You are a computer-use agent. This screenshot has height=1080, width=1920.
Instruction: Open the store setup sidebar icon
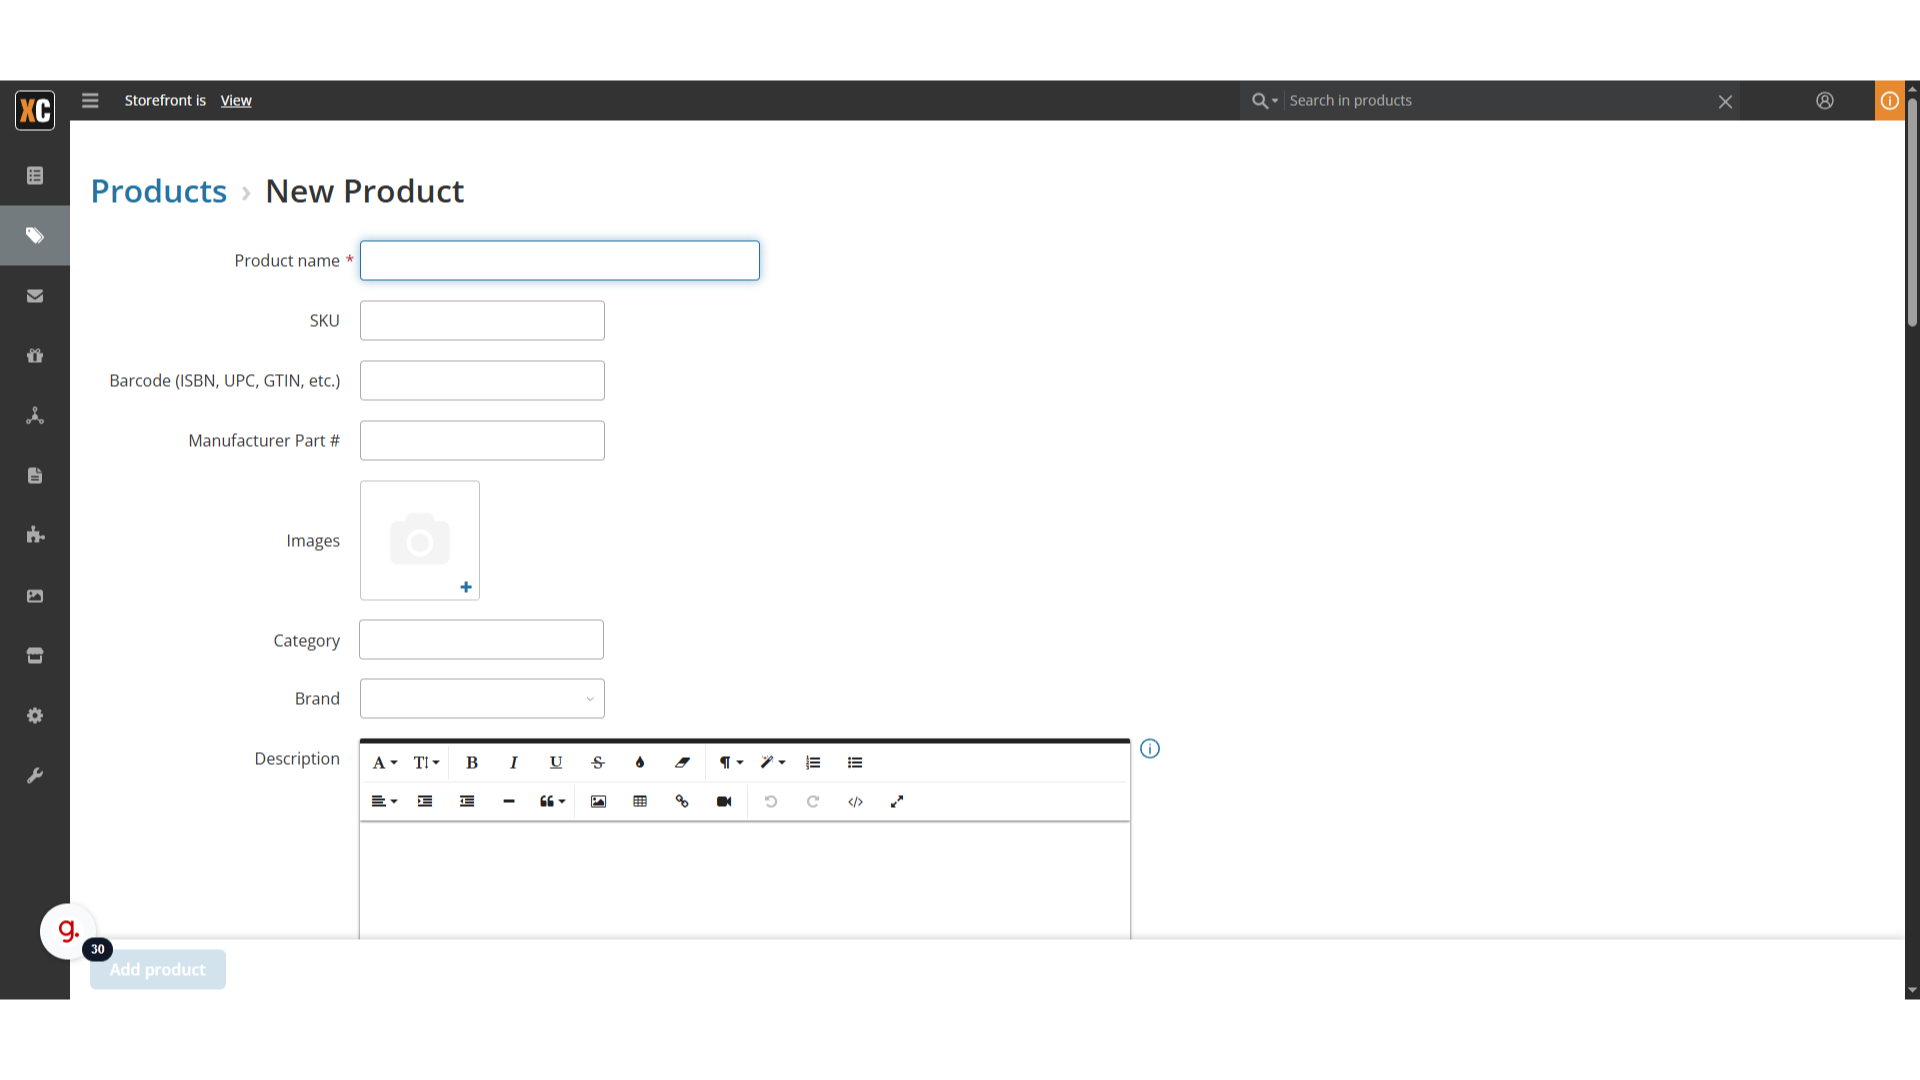(x=35, y=656)
